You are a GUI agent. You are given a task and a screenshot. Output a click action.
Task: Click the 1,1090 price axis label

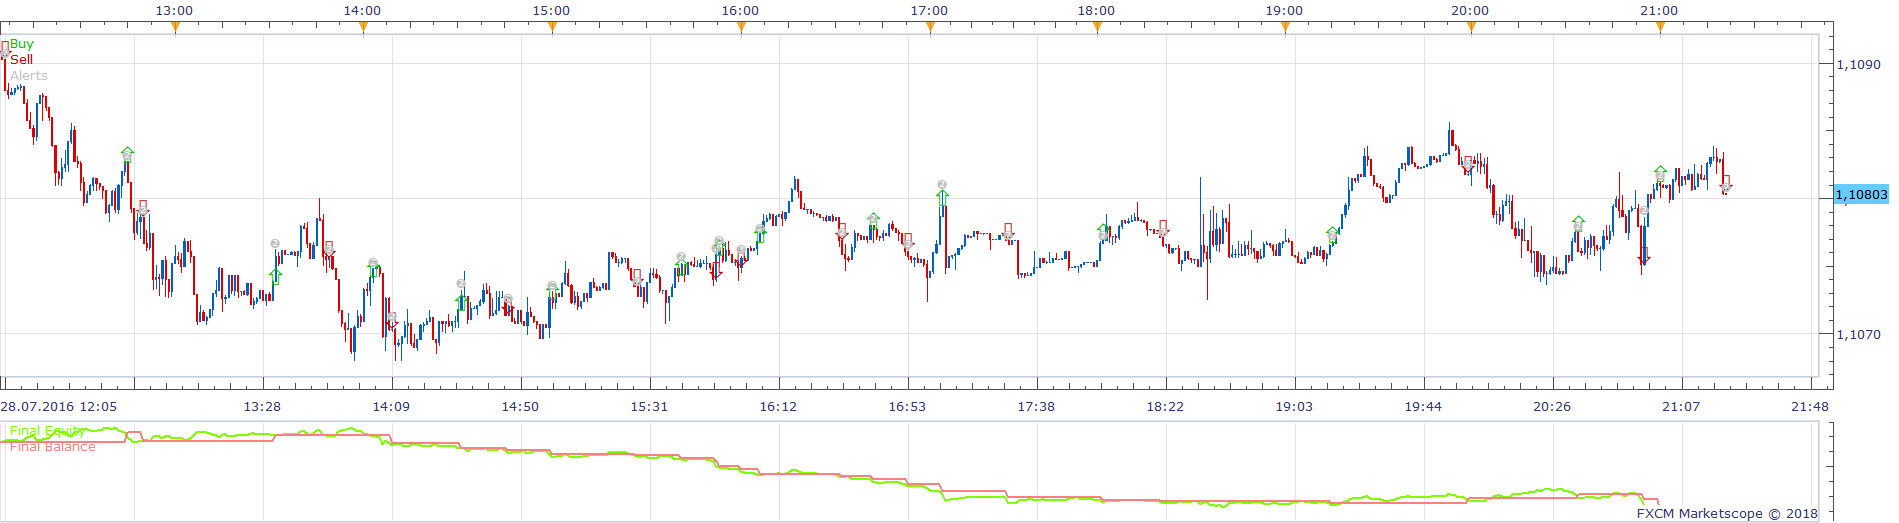tap(1859, 64)
